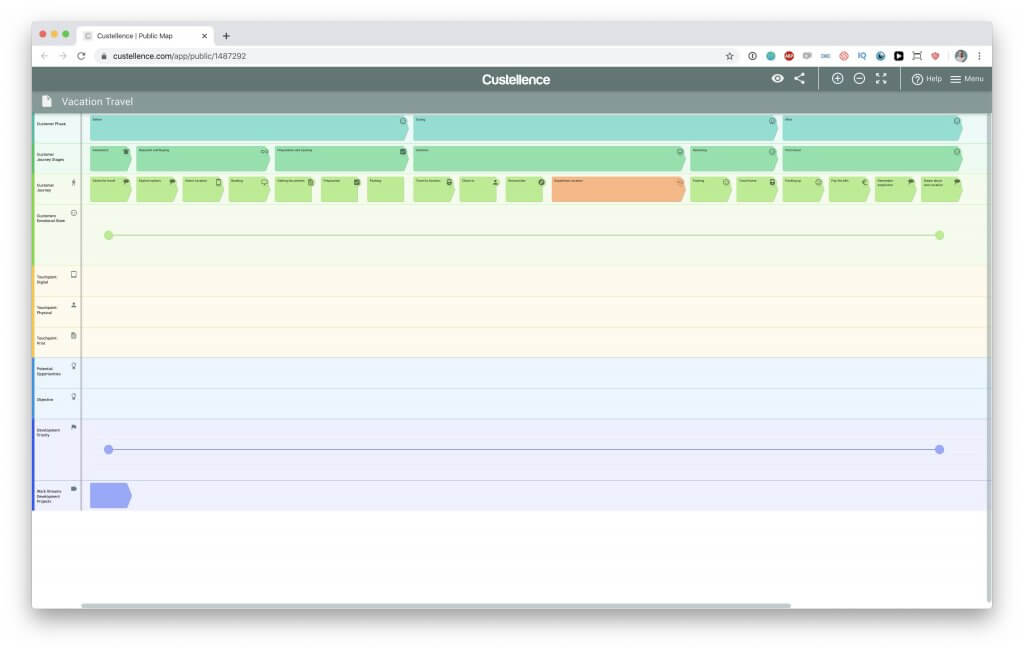Select the orange journey step card
Image resolution: width=1024 pixels, height=651 pixels.
(617, 189)
